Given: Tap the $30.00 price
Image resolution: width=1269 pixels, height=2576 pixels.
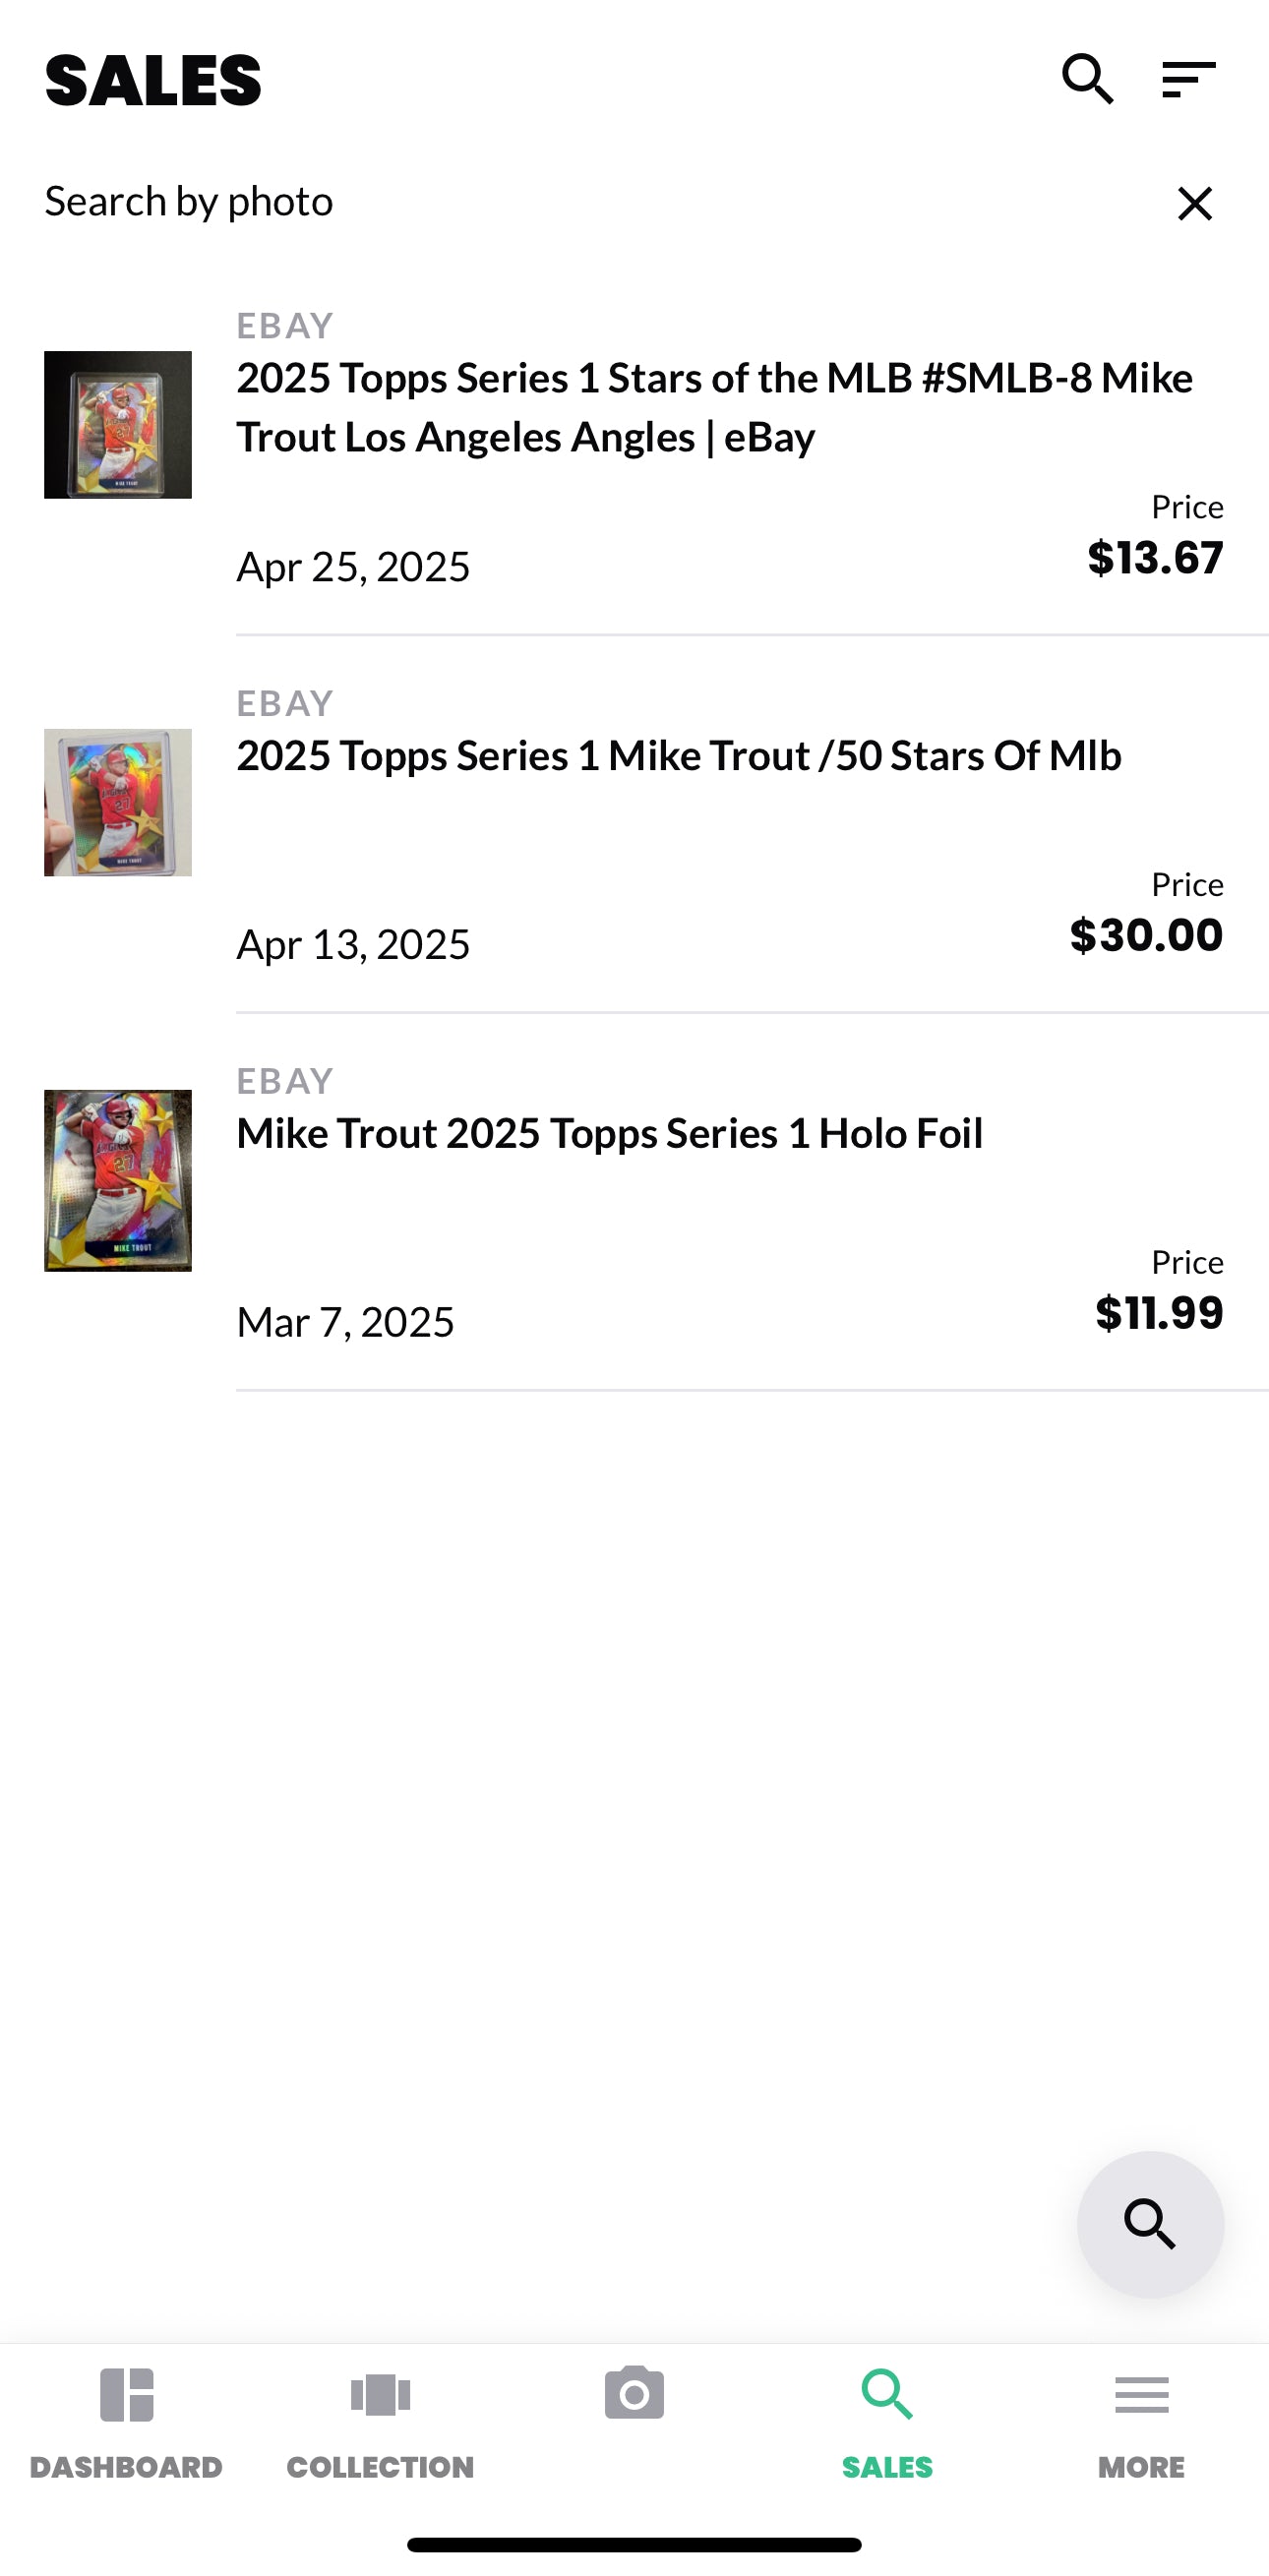Looking at the screenshot, I should click(1146, 935).
